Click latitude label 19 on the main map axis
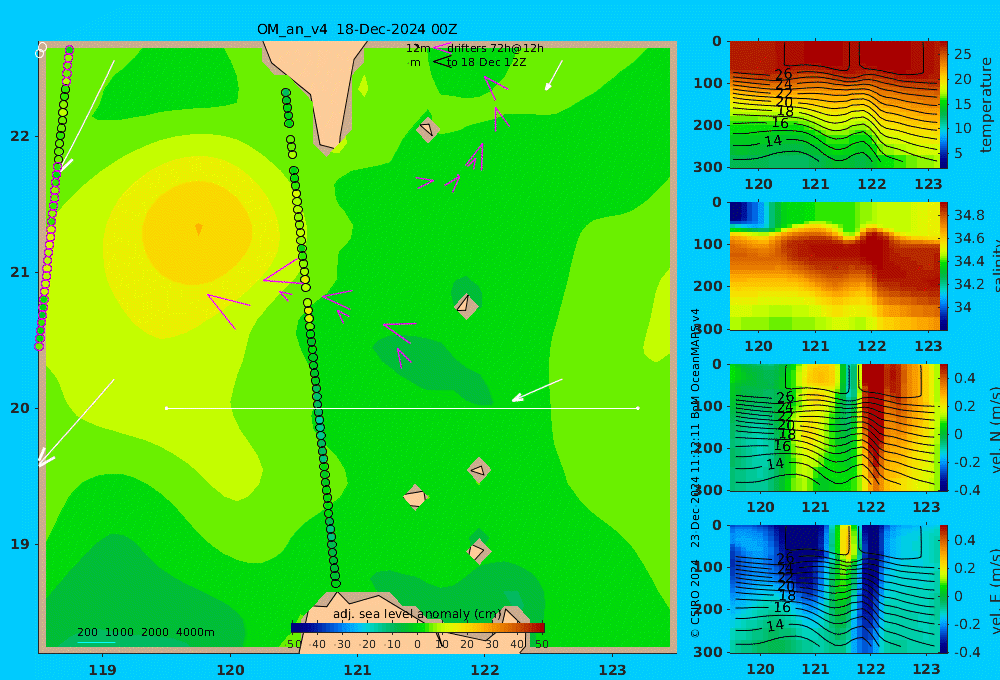The width and height of the screenshot is (1000, 680). pos(20,544)
